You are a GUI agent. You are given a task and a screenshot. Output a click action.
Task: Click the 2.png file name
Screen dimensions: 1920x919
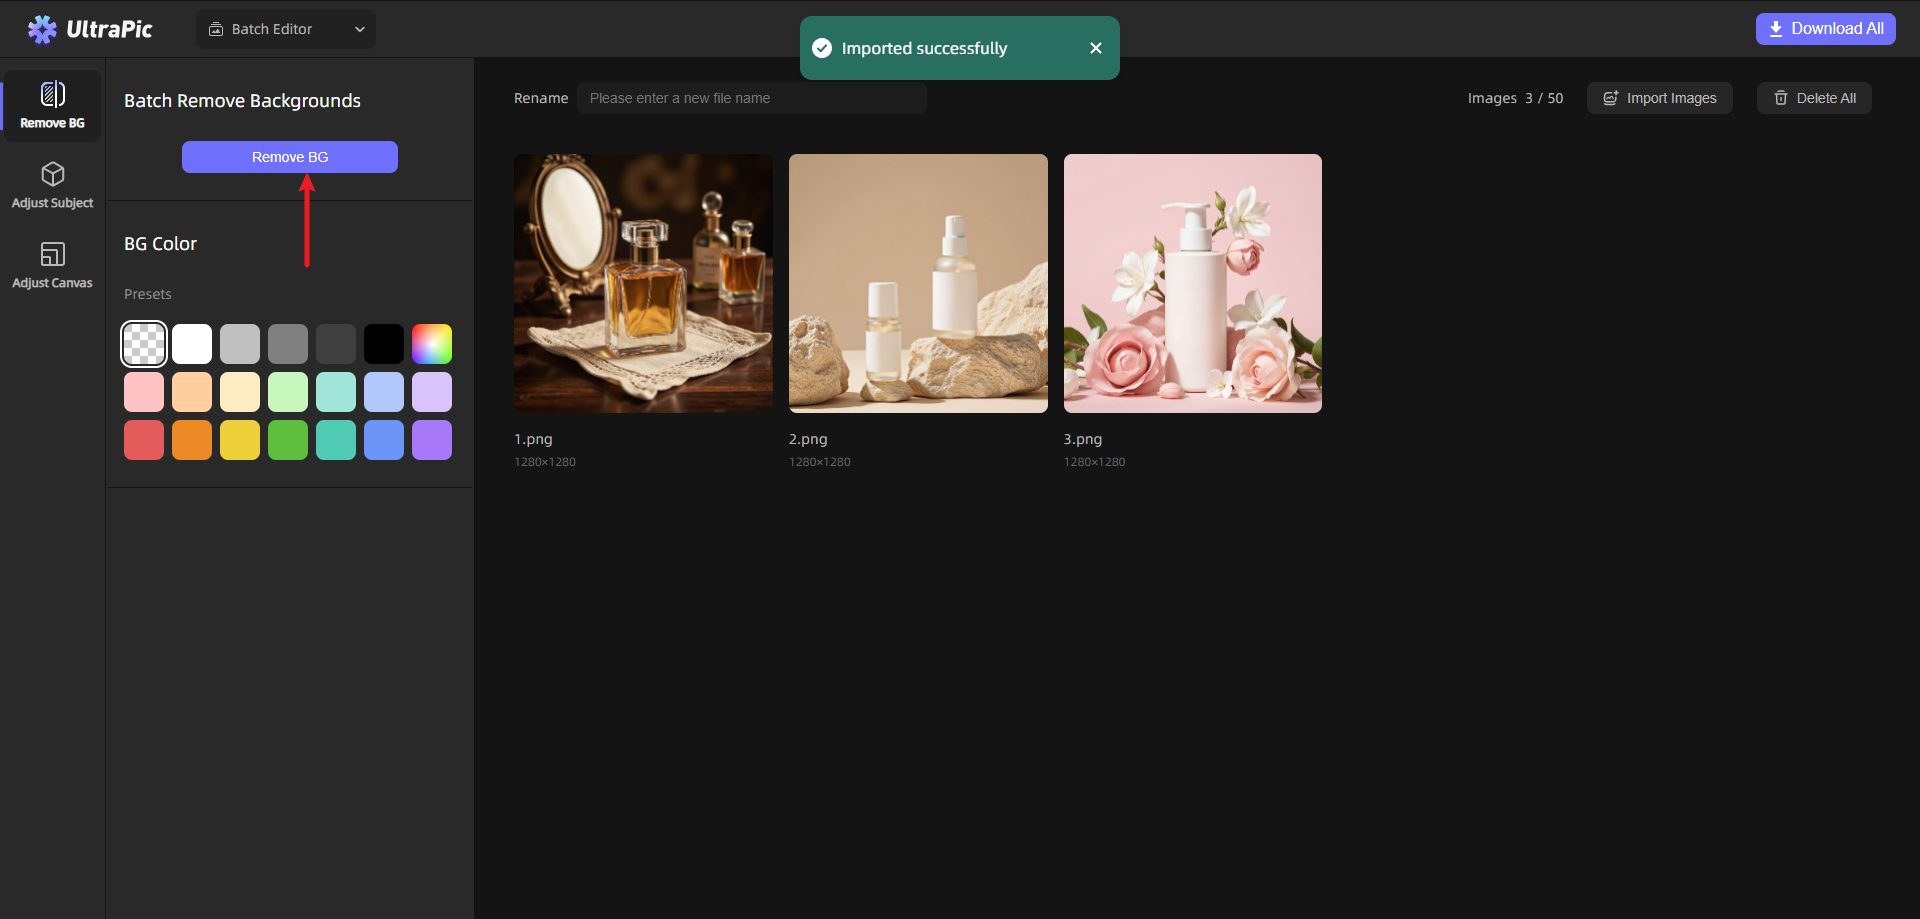(808, 439)
